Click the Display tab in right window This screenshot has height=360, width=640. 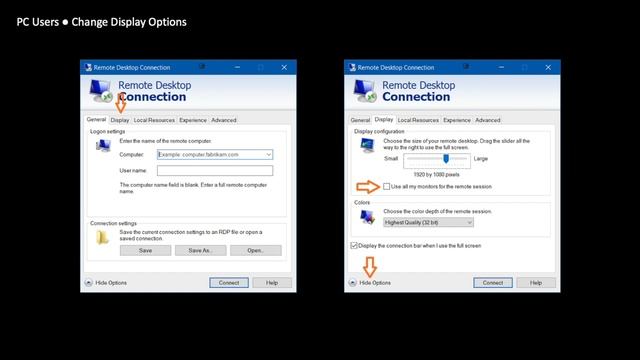(x=384, y=120)
